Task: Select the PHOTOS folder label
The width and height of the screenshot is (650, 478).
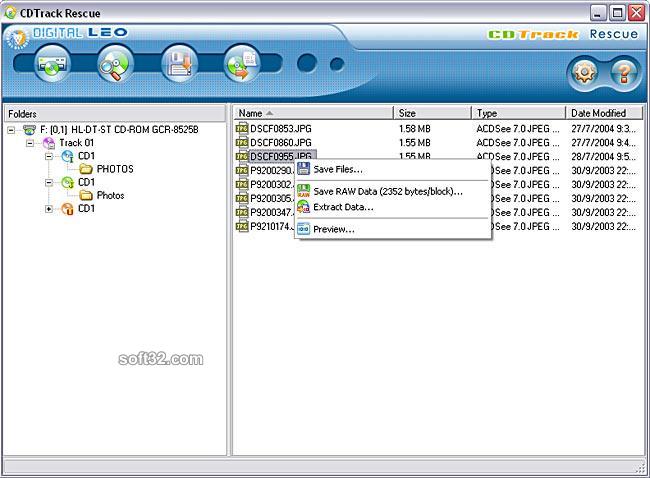Action: (115, 169)
